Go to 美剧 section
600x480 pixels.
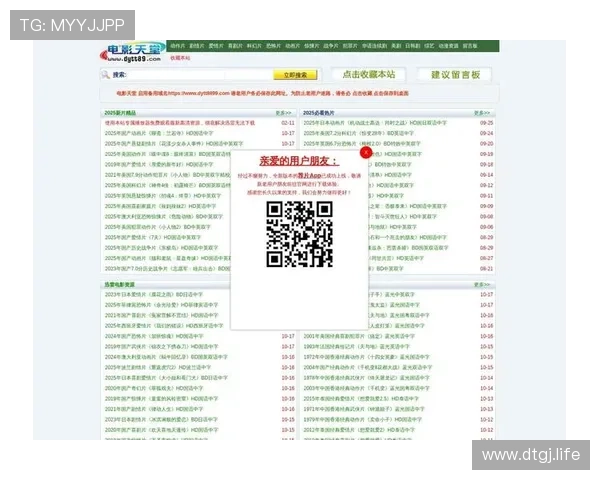pyautogui.click(x=396, y=46)
